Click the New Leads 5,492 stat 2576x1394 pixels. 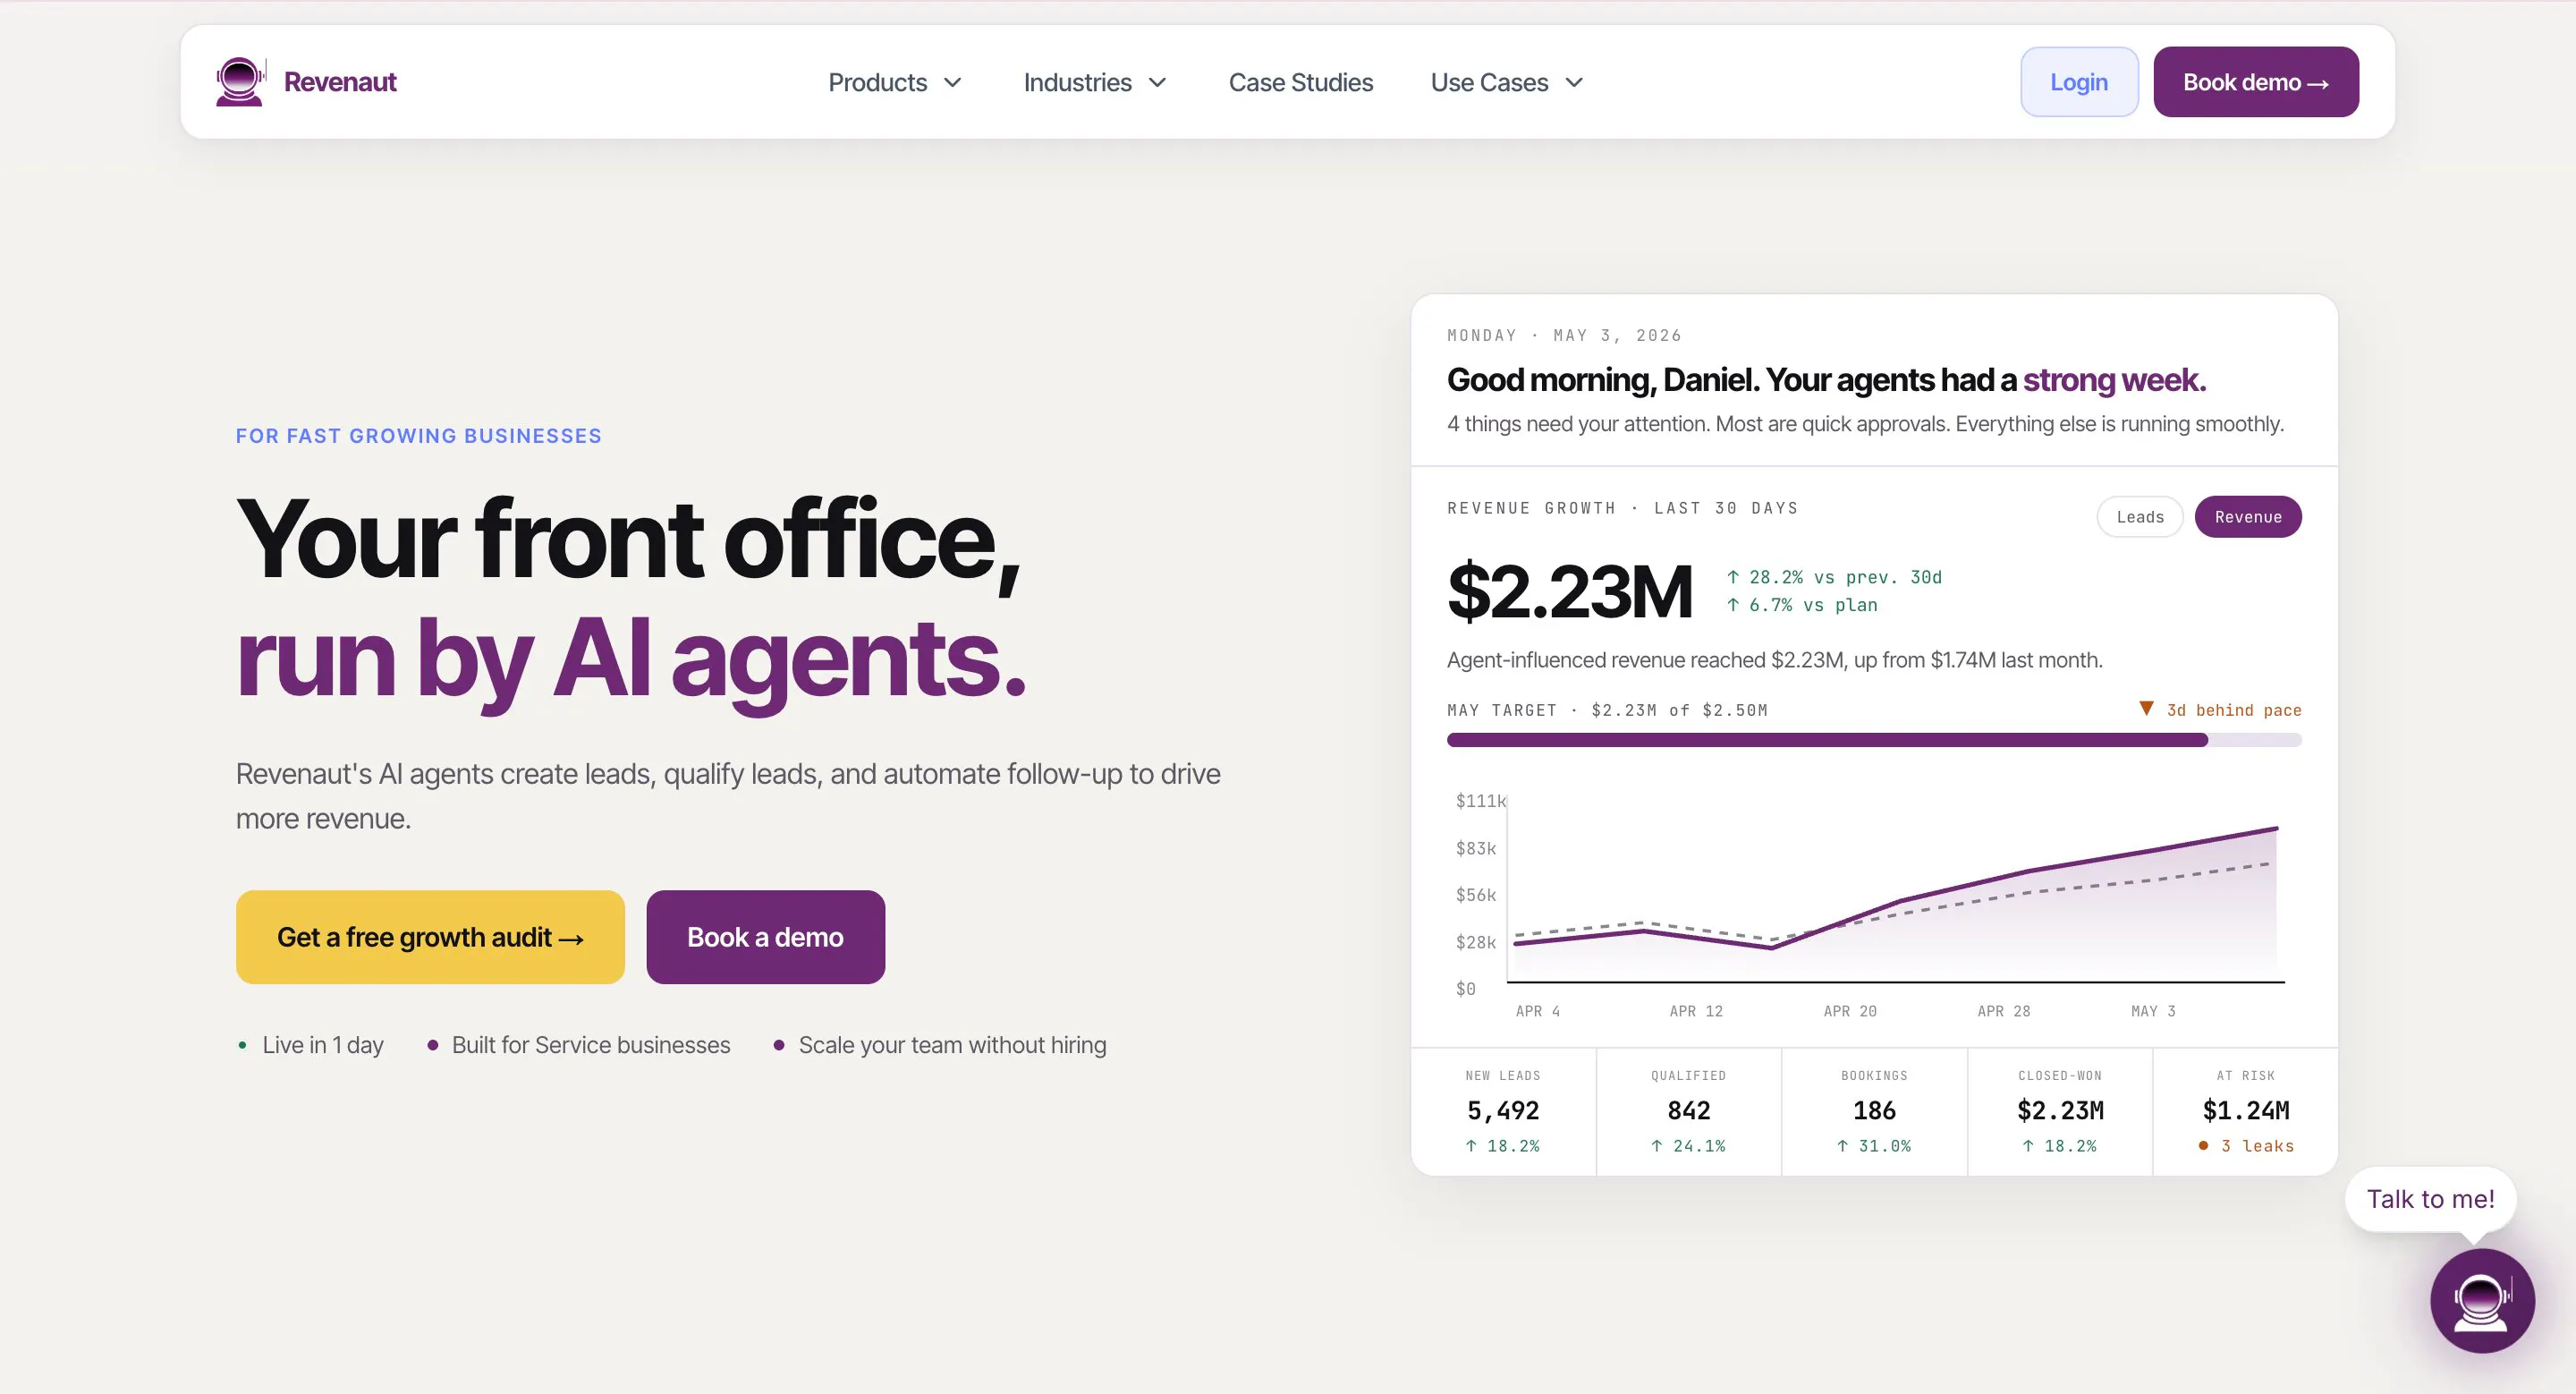1503,1111
